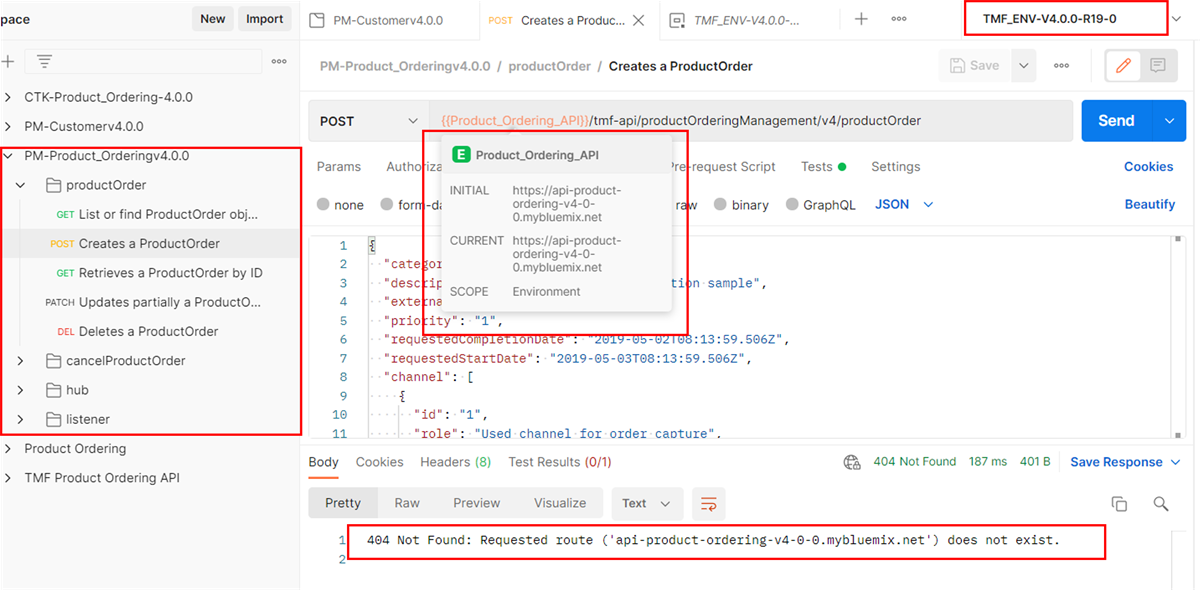1200x590 pixels.
Task: Click the Send button
Action: [1115, 119]
